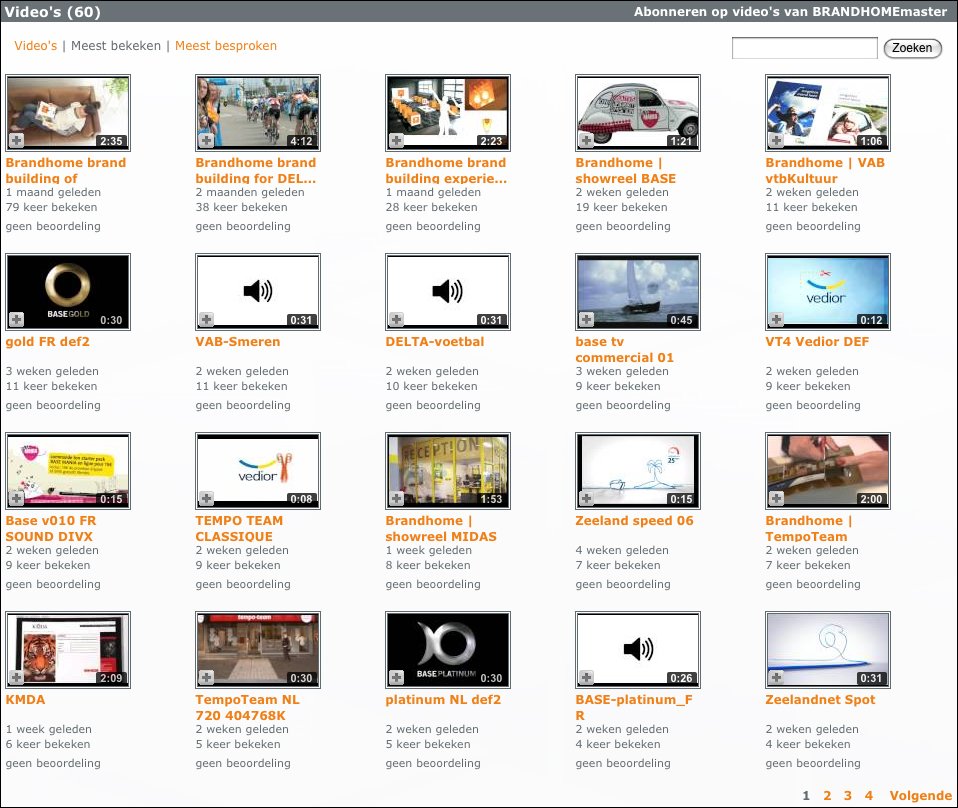This screenshot has height=808, width=958.
Task: Add Base v010 FR SOUND DIVX to queue
Action: (x=16, y=499)
